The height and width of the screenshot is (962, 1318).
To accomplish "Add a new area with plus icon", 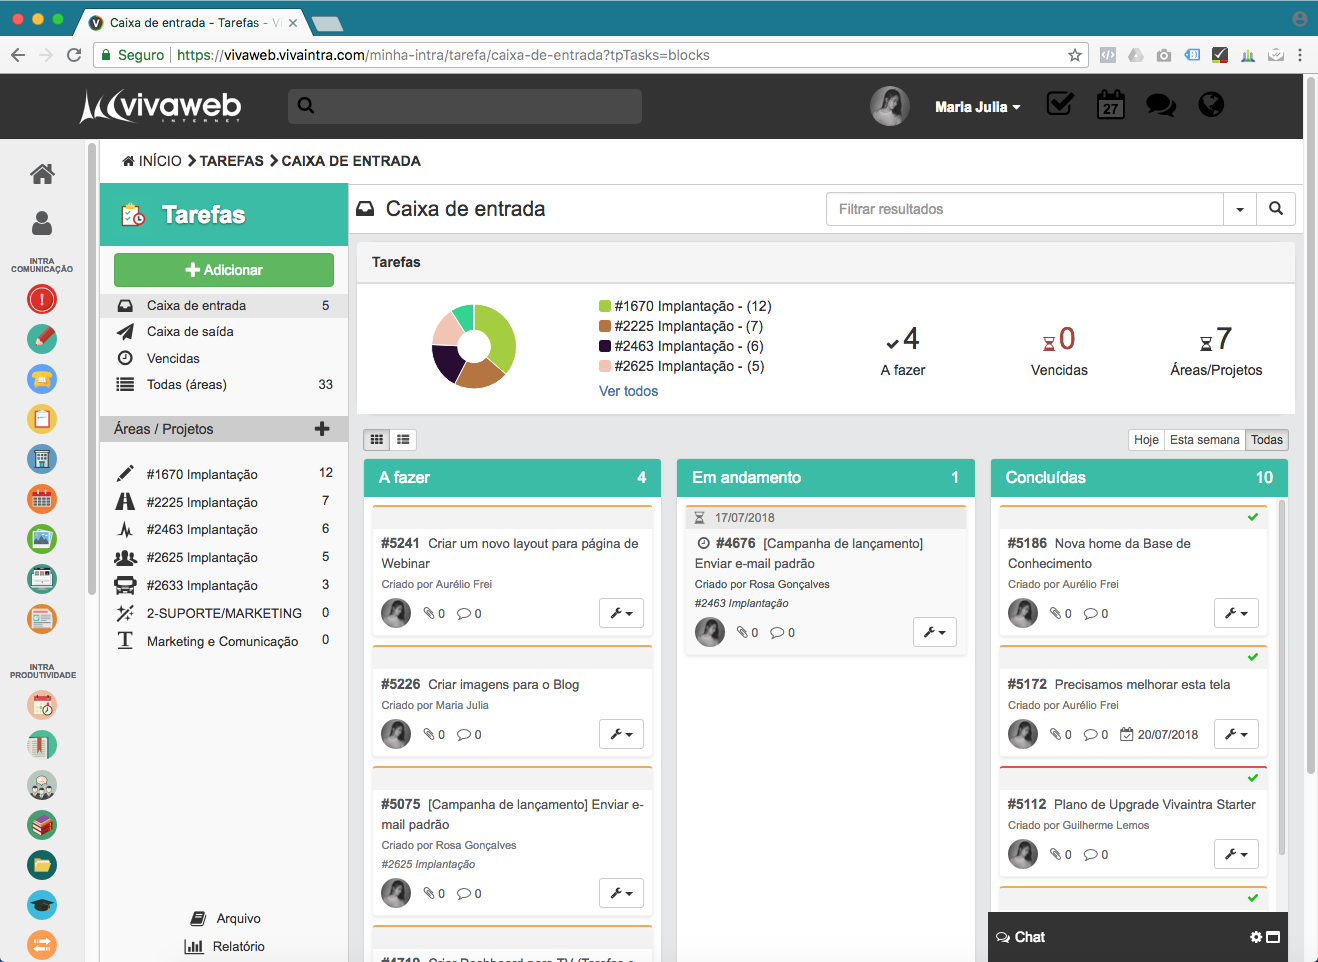I will (322, 429).
